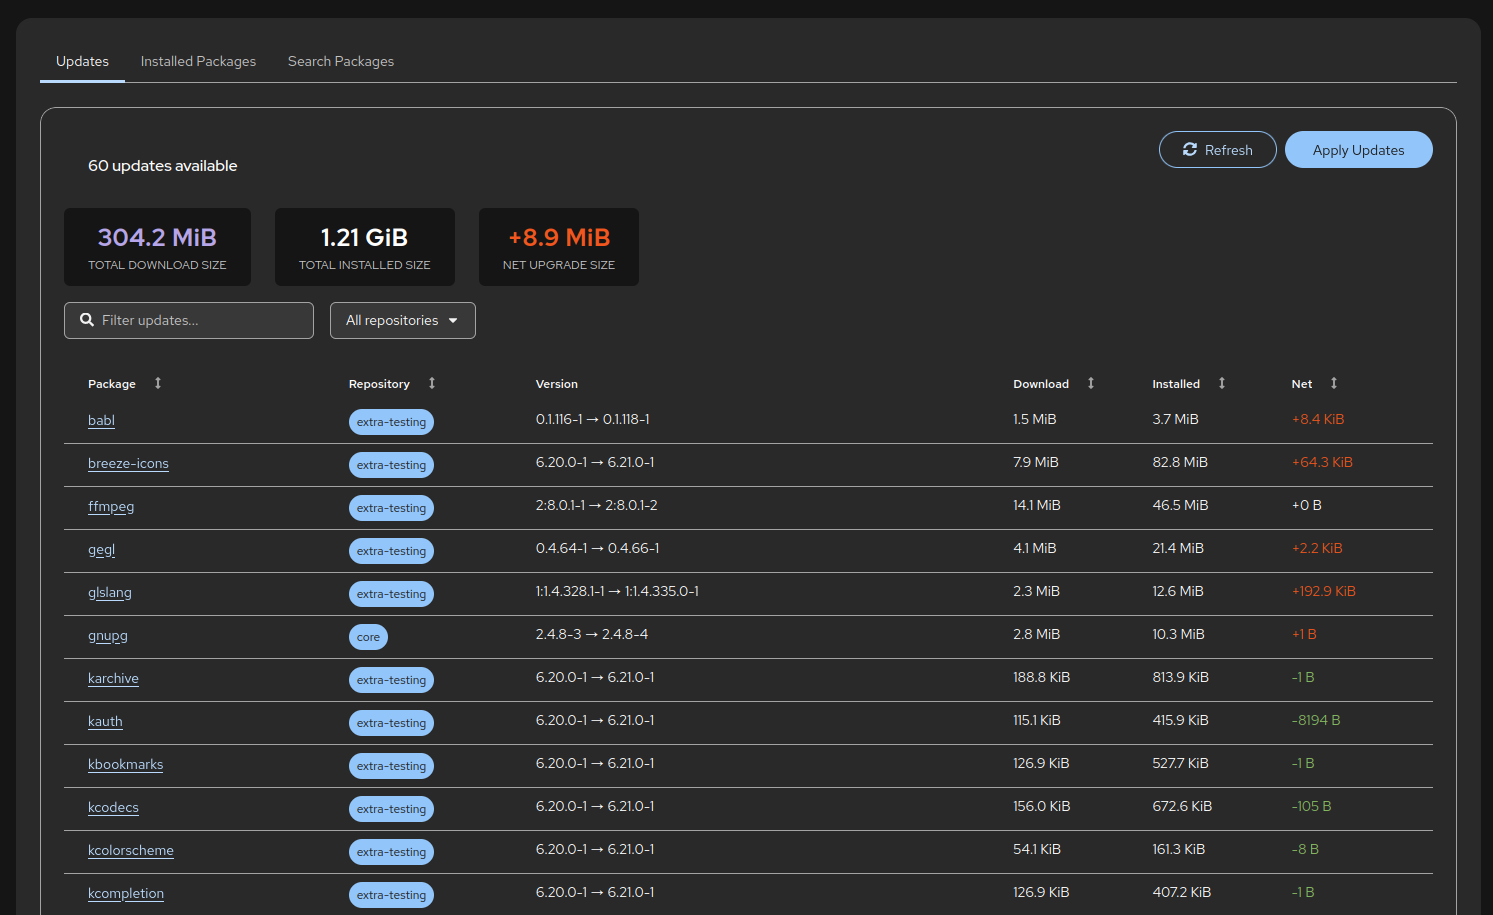Sort by Download size icon
1493x915 pixels.
click(1091, 383)
